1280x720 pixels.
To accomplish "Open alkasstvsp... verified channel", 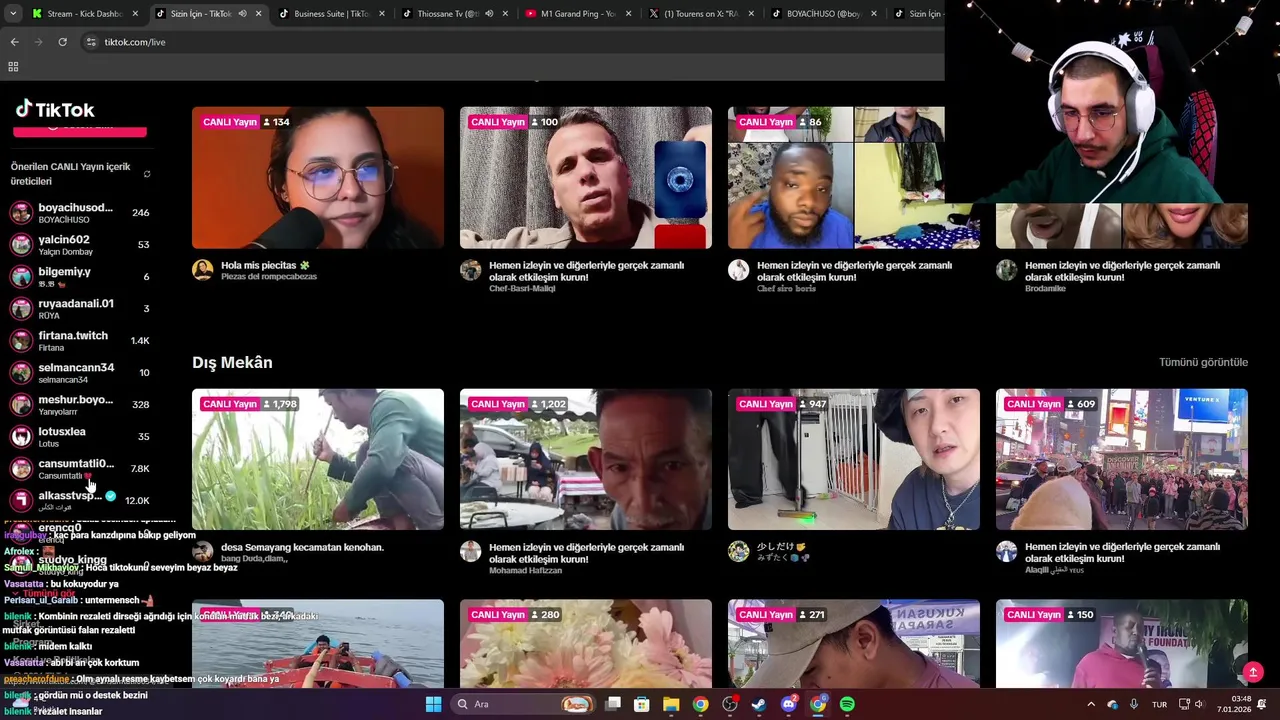I will click(x=80, y=500).
